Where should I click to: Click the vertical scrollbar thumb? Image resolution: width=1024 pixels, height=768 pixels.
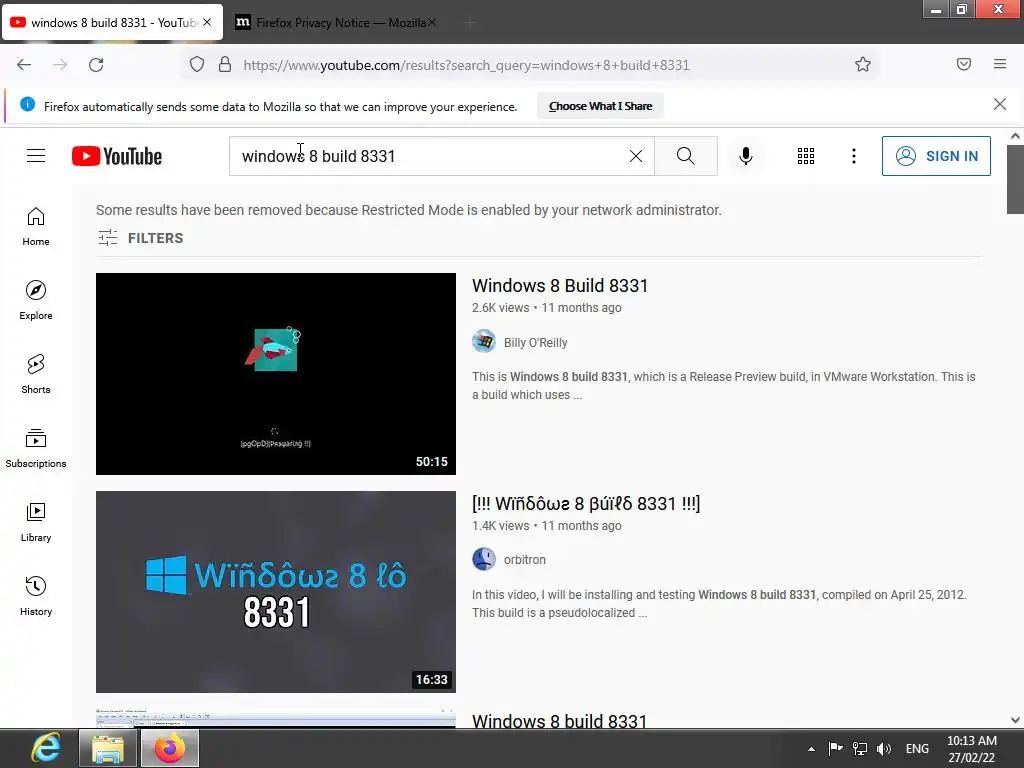(x=1015, y=180)
